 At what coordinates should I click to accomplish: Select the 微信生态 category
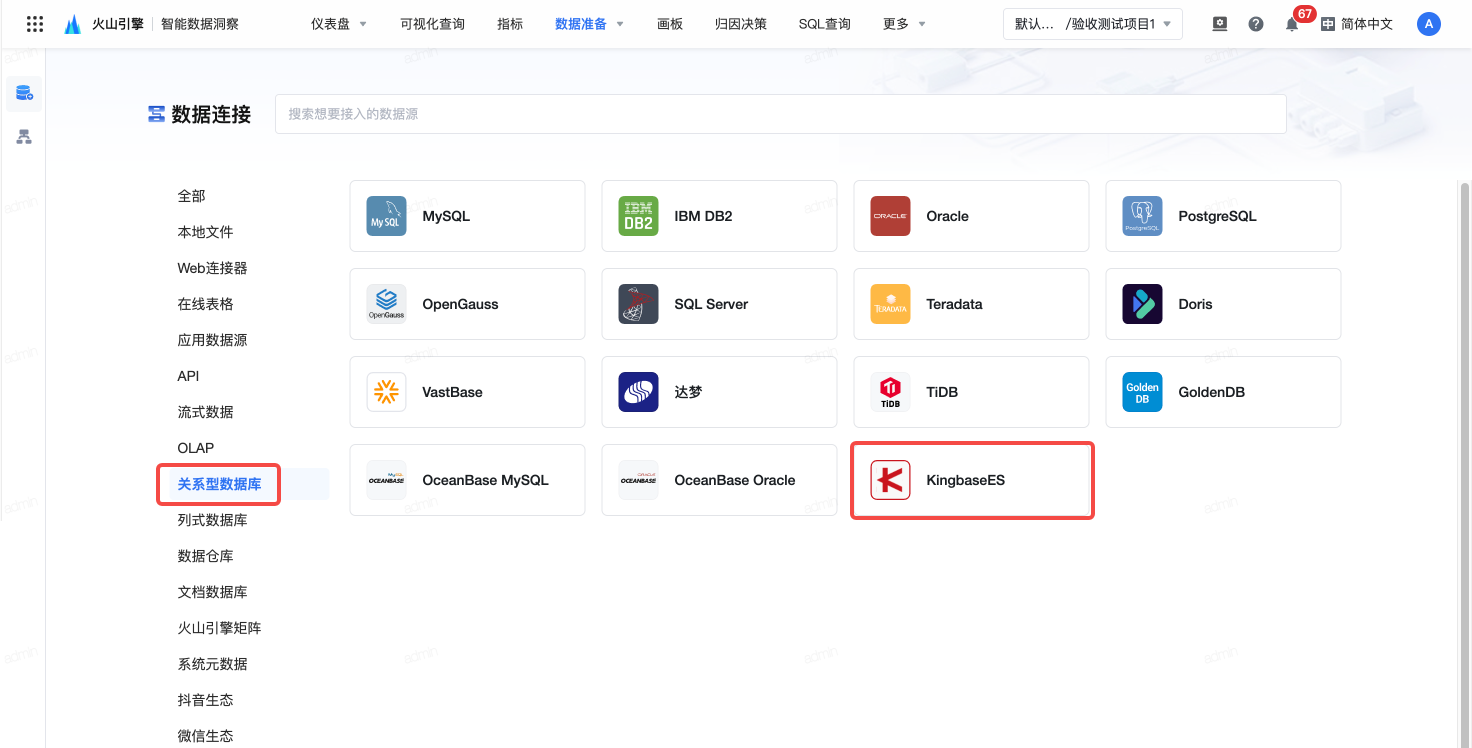206,736
